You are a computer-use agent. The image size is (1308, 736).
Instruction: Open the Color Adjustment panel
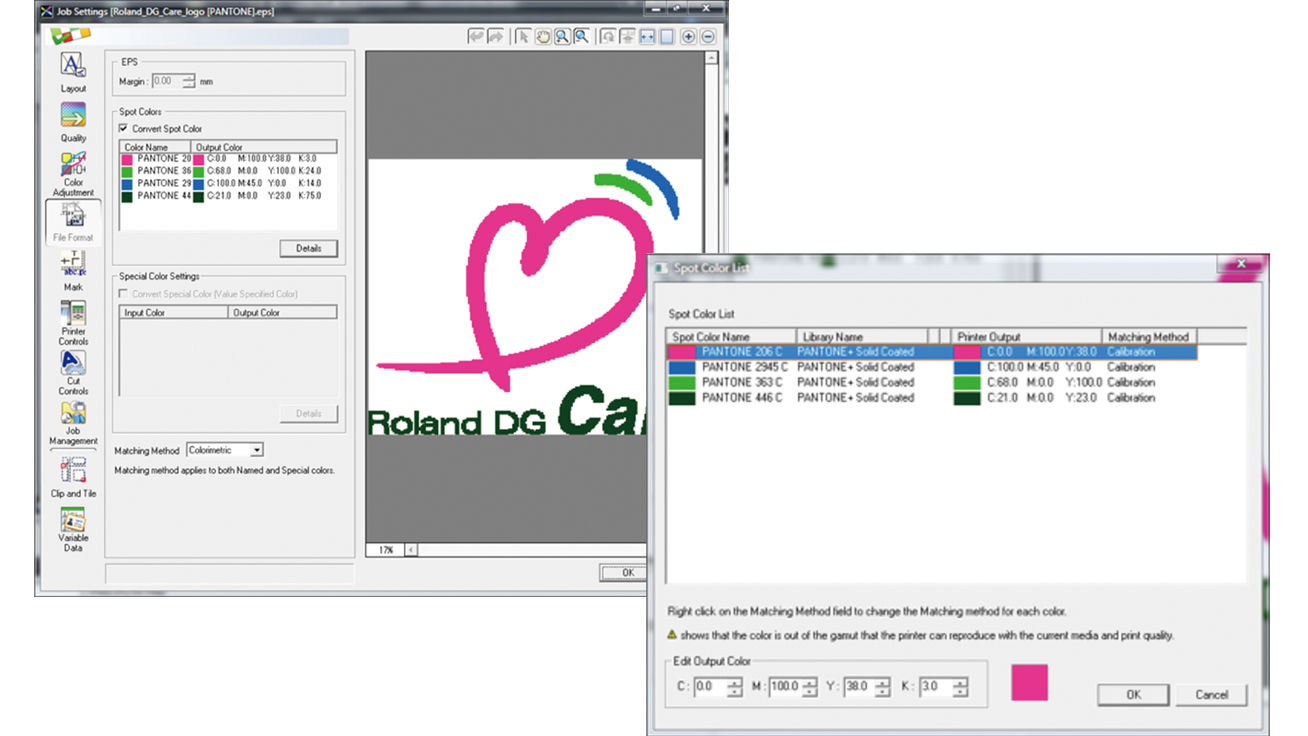[73, 170]
